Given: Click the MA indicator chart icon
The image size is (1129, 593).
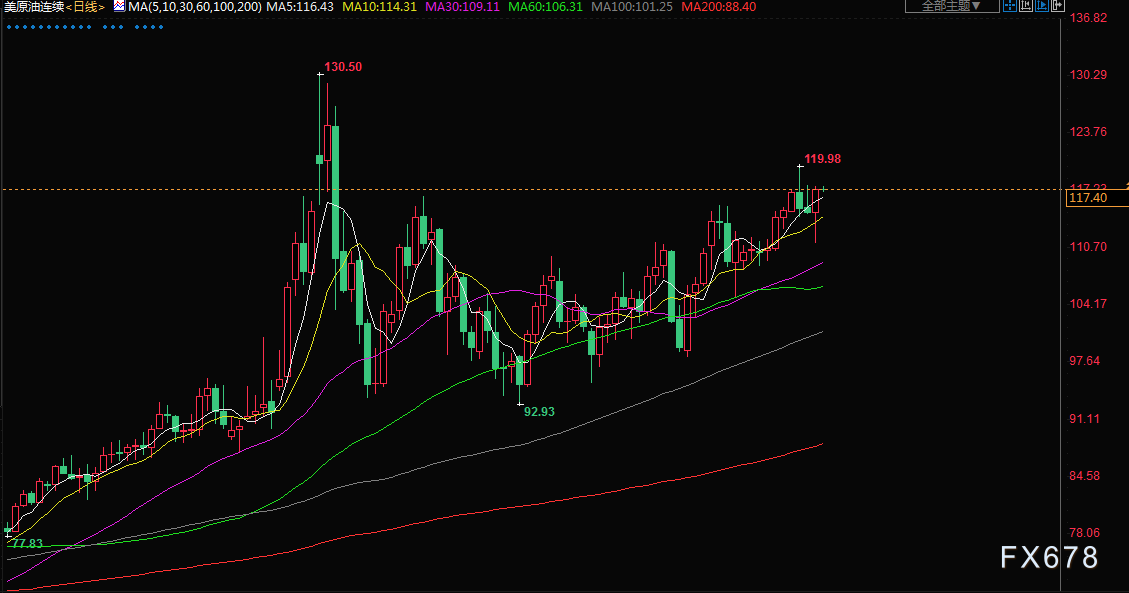Looking at the screenshot, I should point(119,6).
